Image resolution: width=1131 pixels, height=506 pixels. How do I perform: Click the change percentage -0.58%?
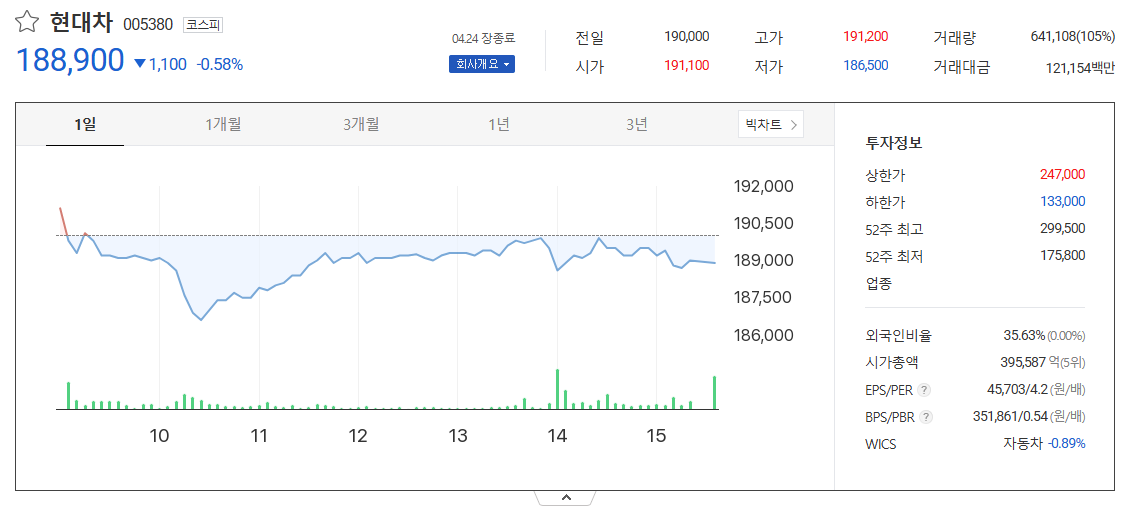[220, 64]
